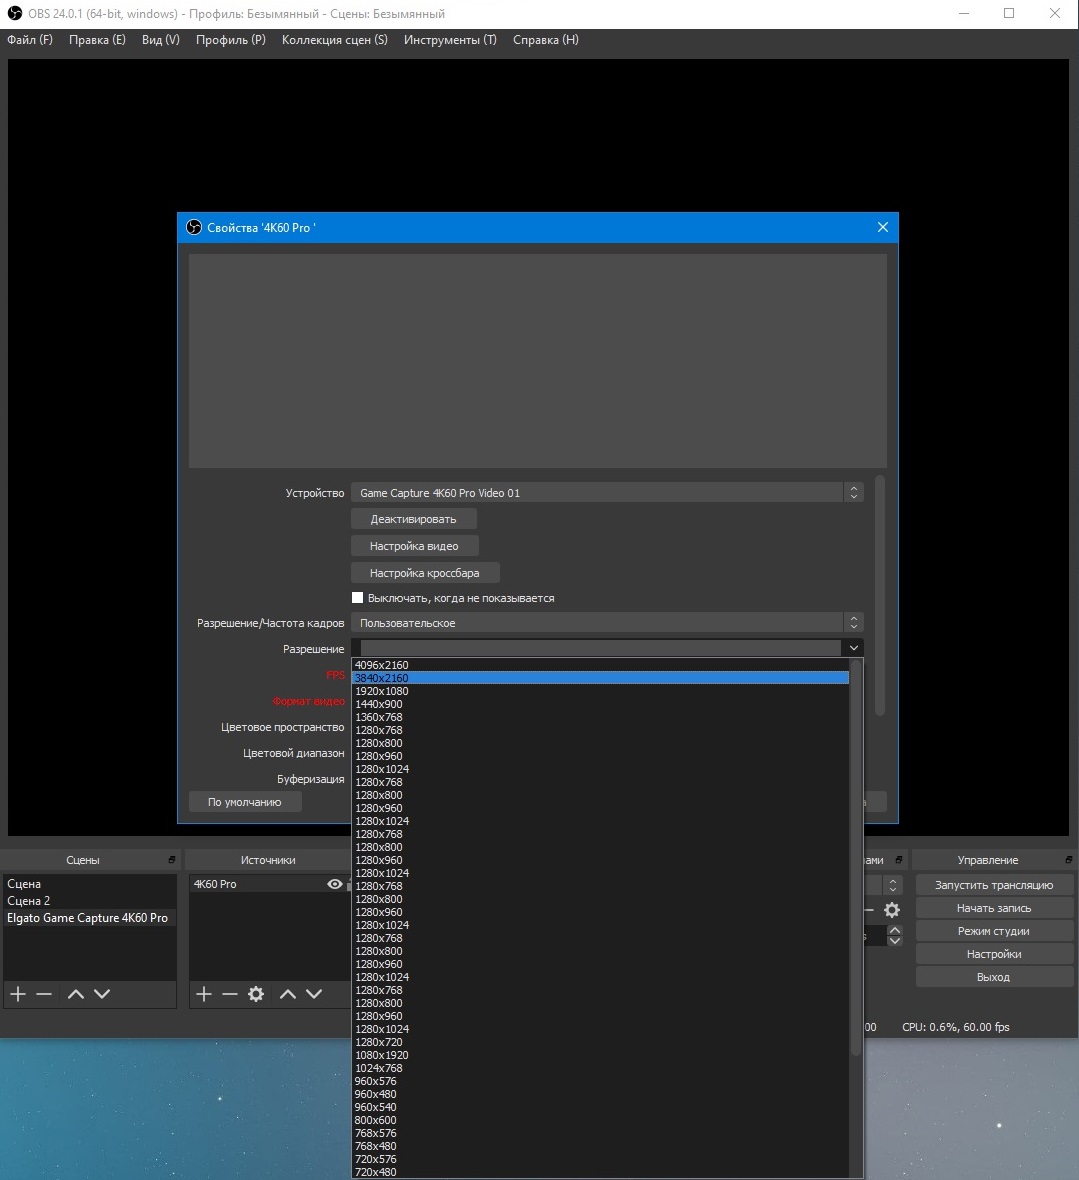Pick 960x540 in the resolution list

tap(600, 1107)
